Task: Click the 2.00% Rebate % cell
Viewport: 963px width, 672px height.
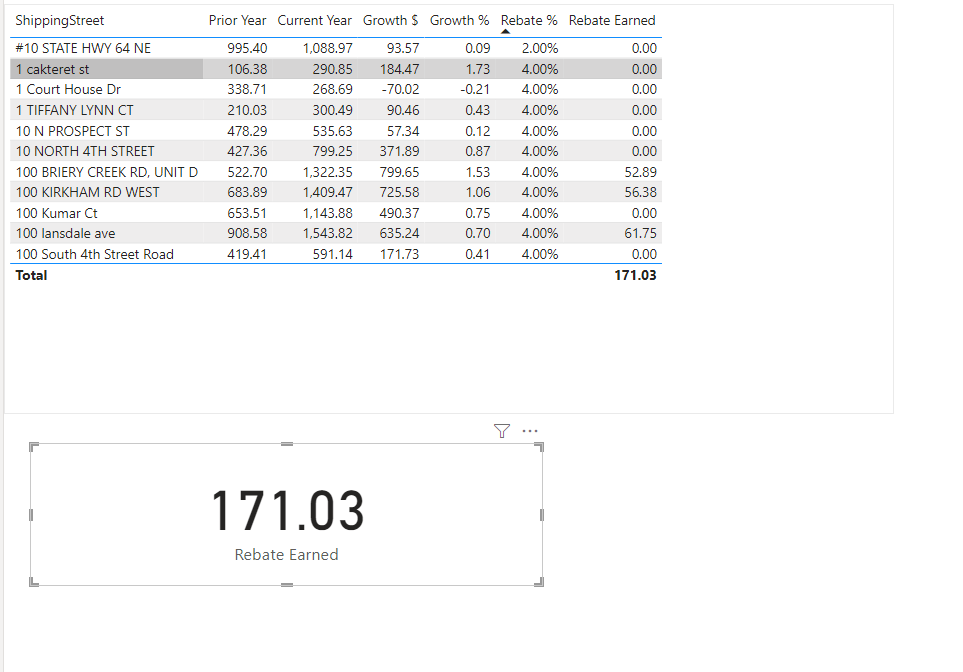Action: click(x=540, y=48)
